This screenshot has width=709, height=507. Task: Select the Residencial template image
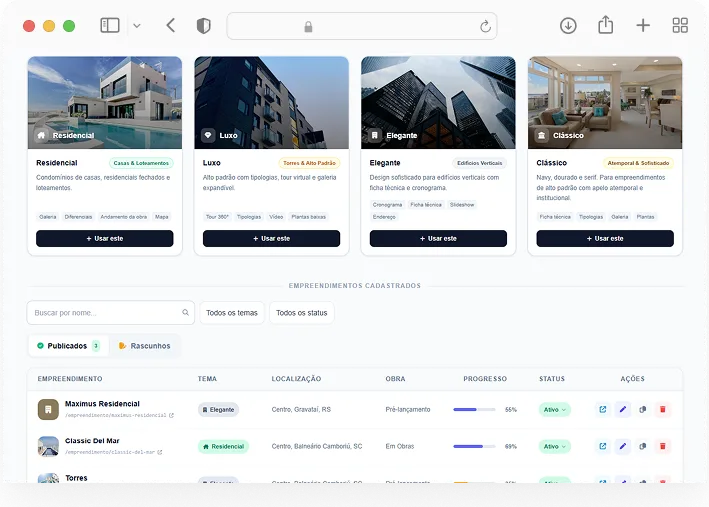coord(105,103)
